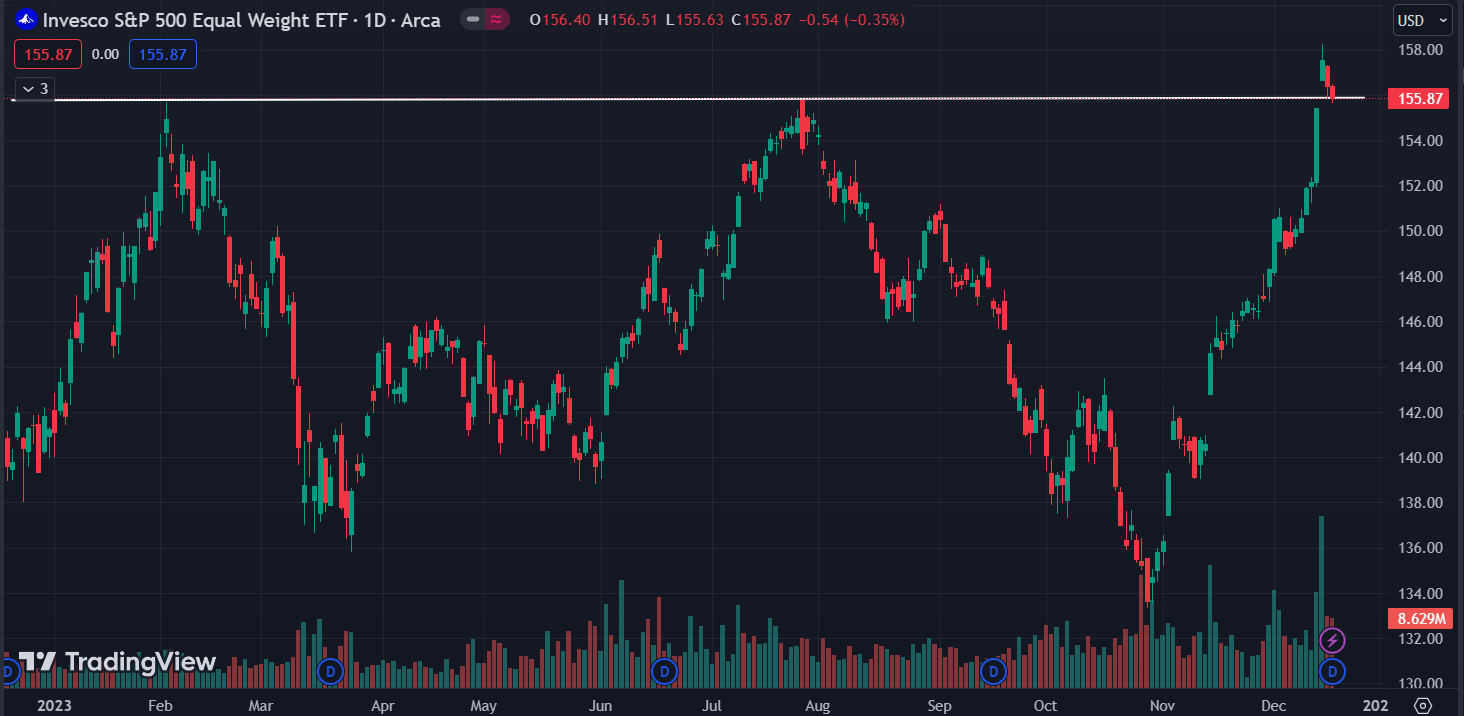Click the change value −0.54 (−0.35%)
The image size is (1464, 716).
pyautogui.click(x=850, y=20)
